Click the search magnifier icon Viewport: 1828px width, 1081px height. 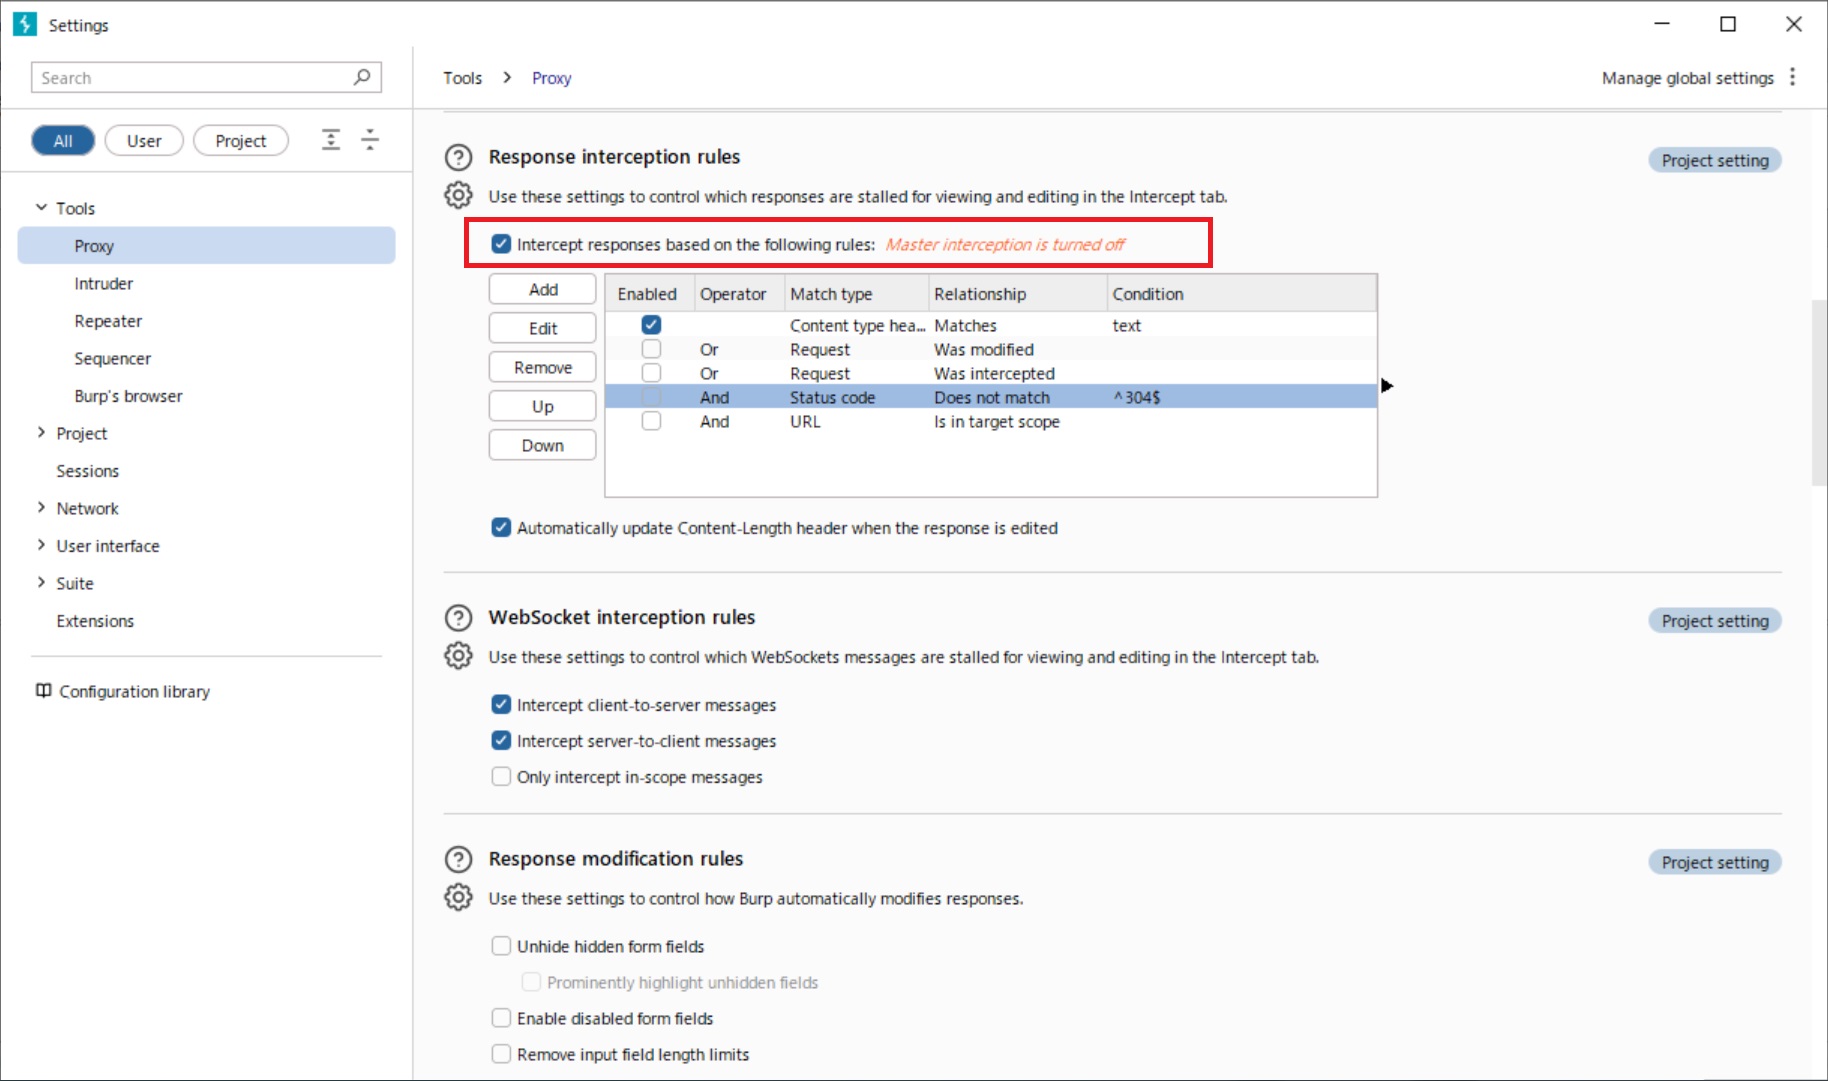362,77
